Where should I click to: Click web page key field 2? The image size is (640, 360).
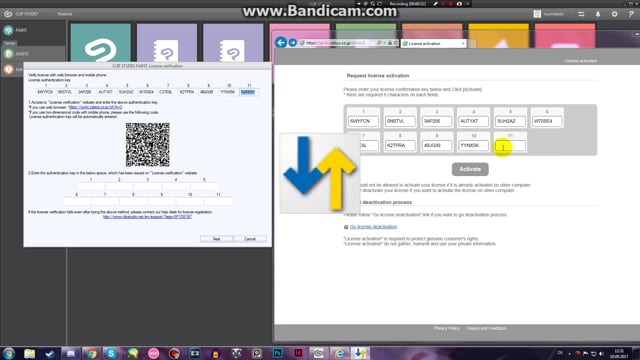(400, 121)
